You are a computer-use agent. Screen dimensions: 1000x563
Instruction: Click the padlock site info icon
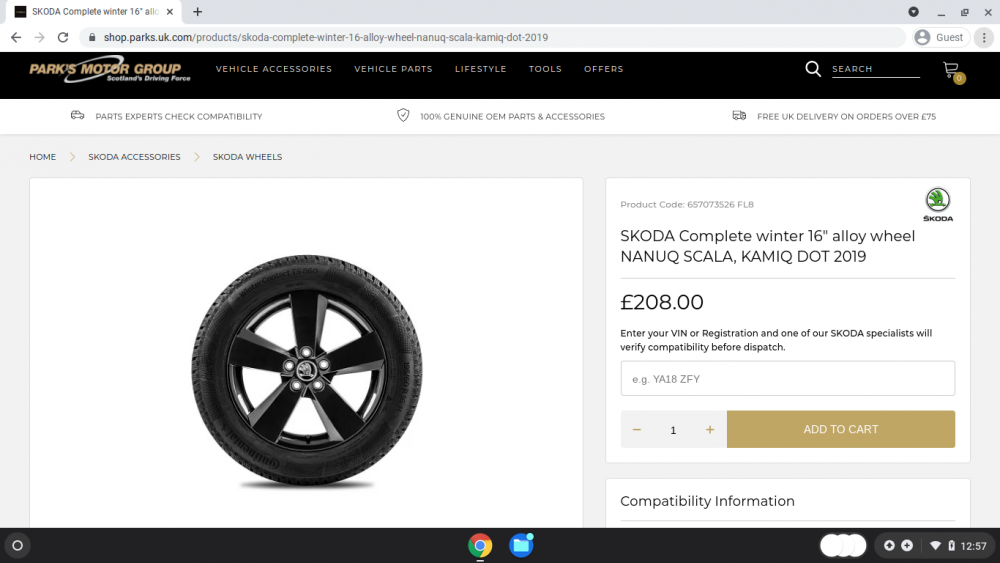[x=92, y=38]
